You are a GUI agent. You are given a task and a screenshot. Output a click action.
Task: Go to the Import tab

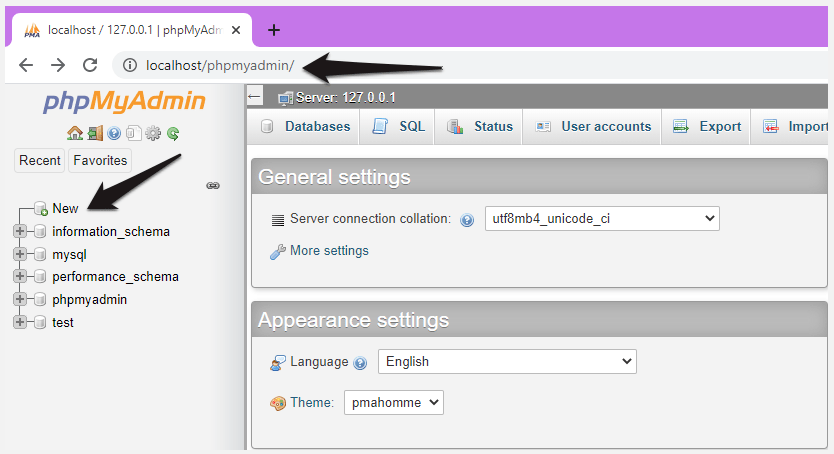coord(791,127)
